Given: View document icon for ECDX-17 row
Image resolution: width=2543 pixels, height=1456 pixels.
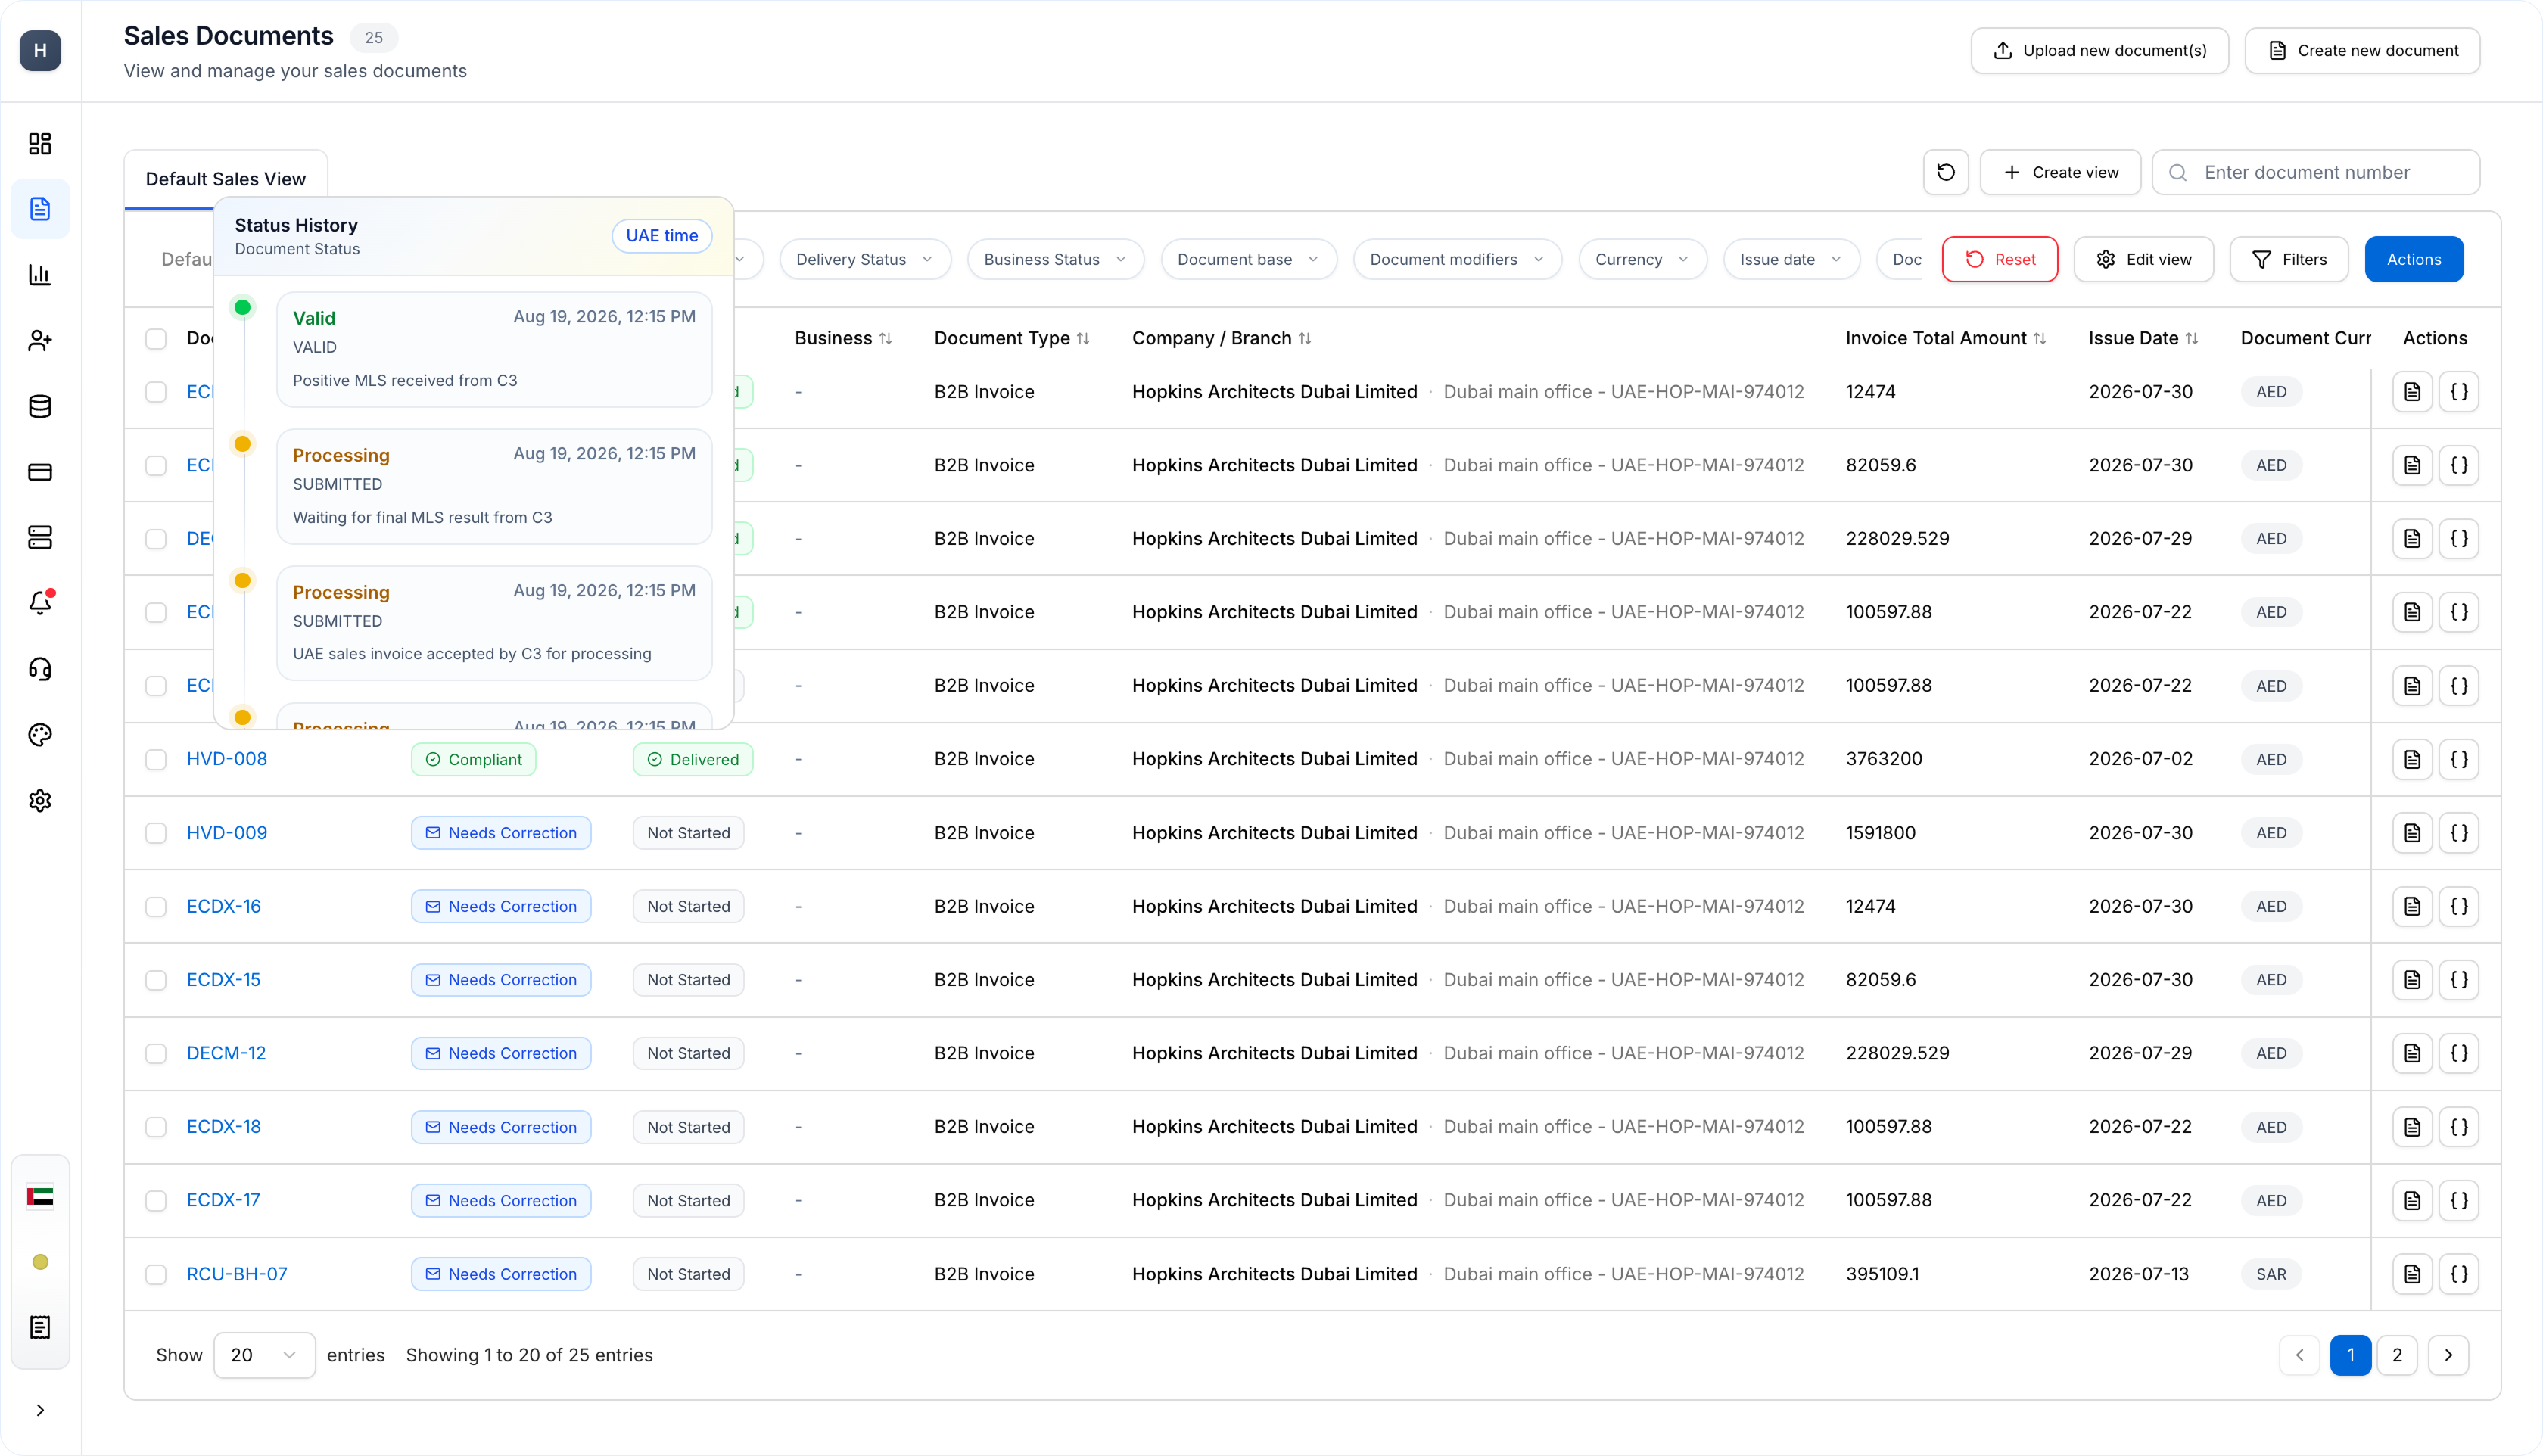Looking at the screenshot, I should point(2412,1200).
